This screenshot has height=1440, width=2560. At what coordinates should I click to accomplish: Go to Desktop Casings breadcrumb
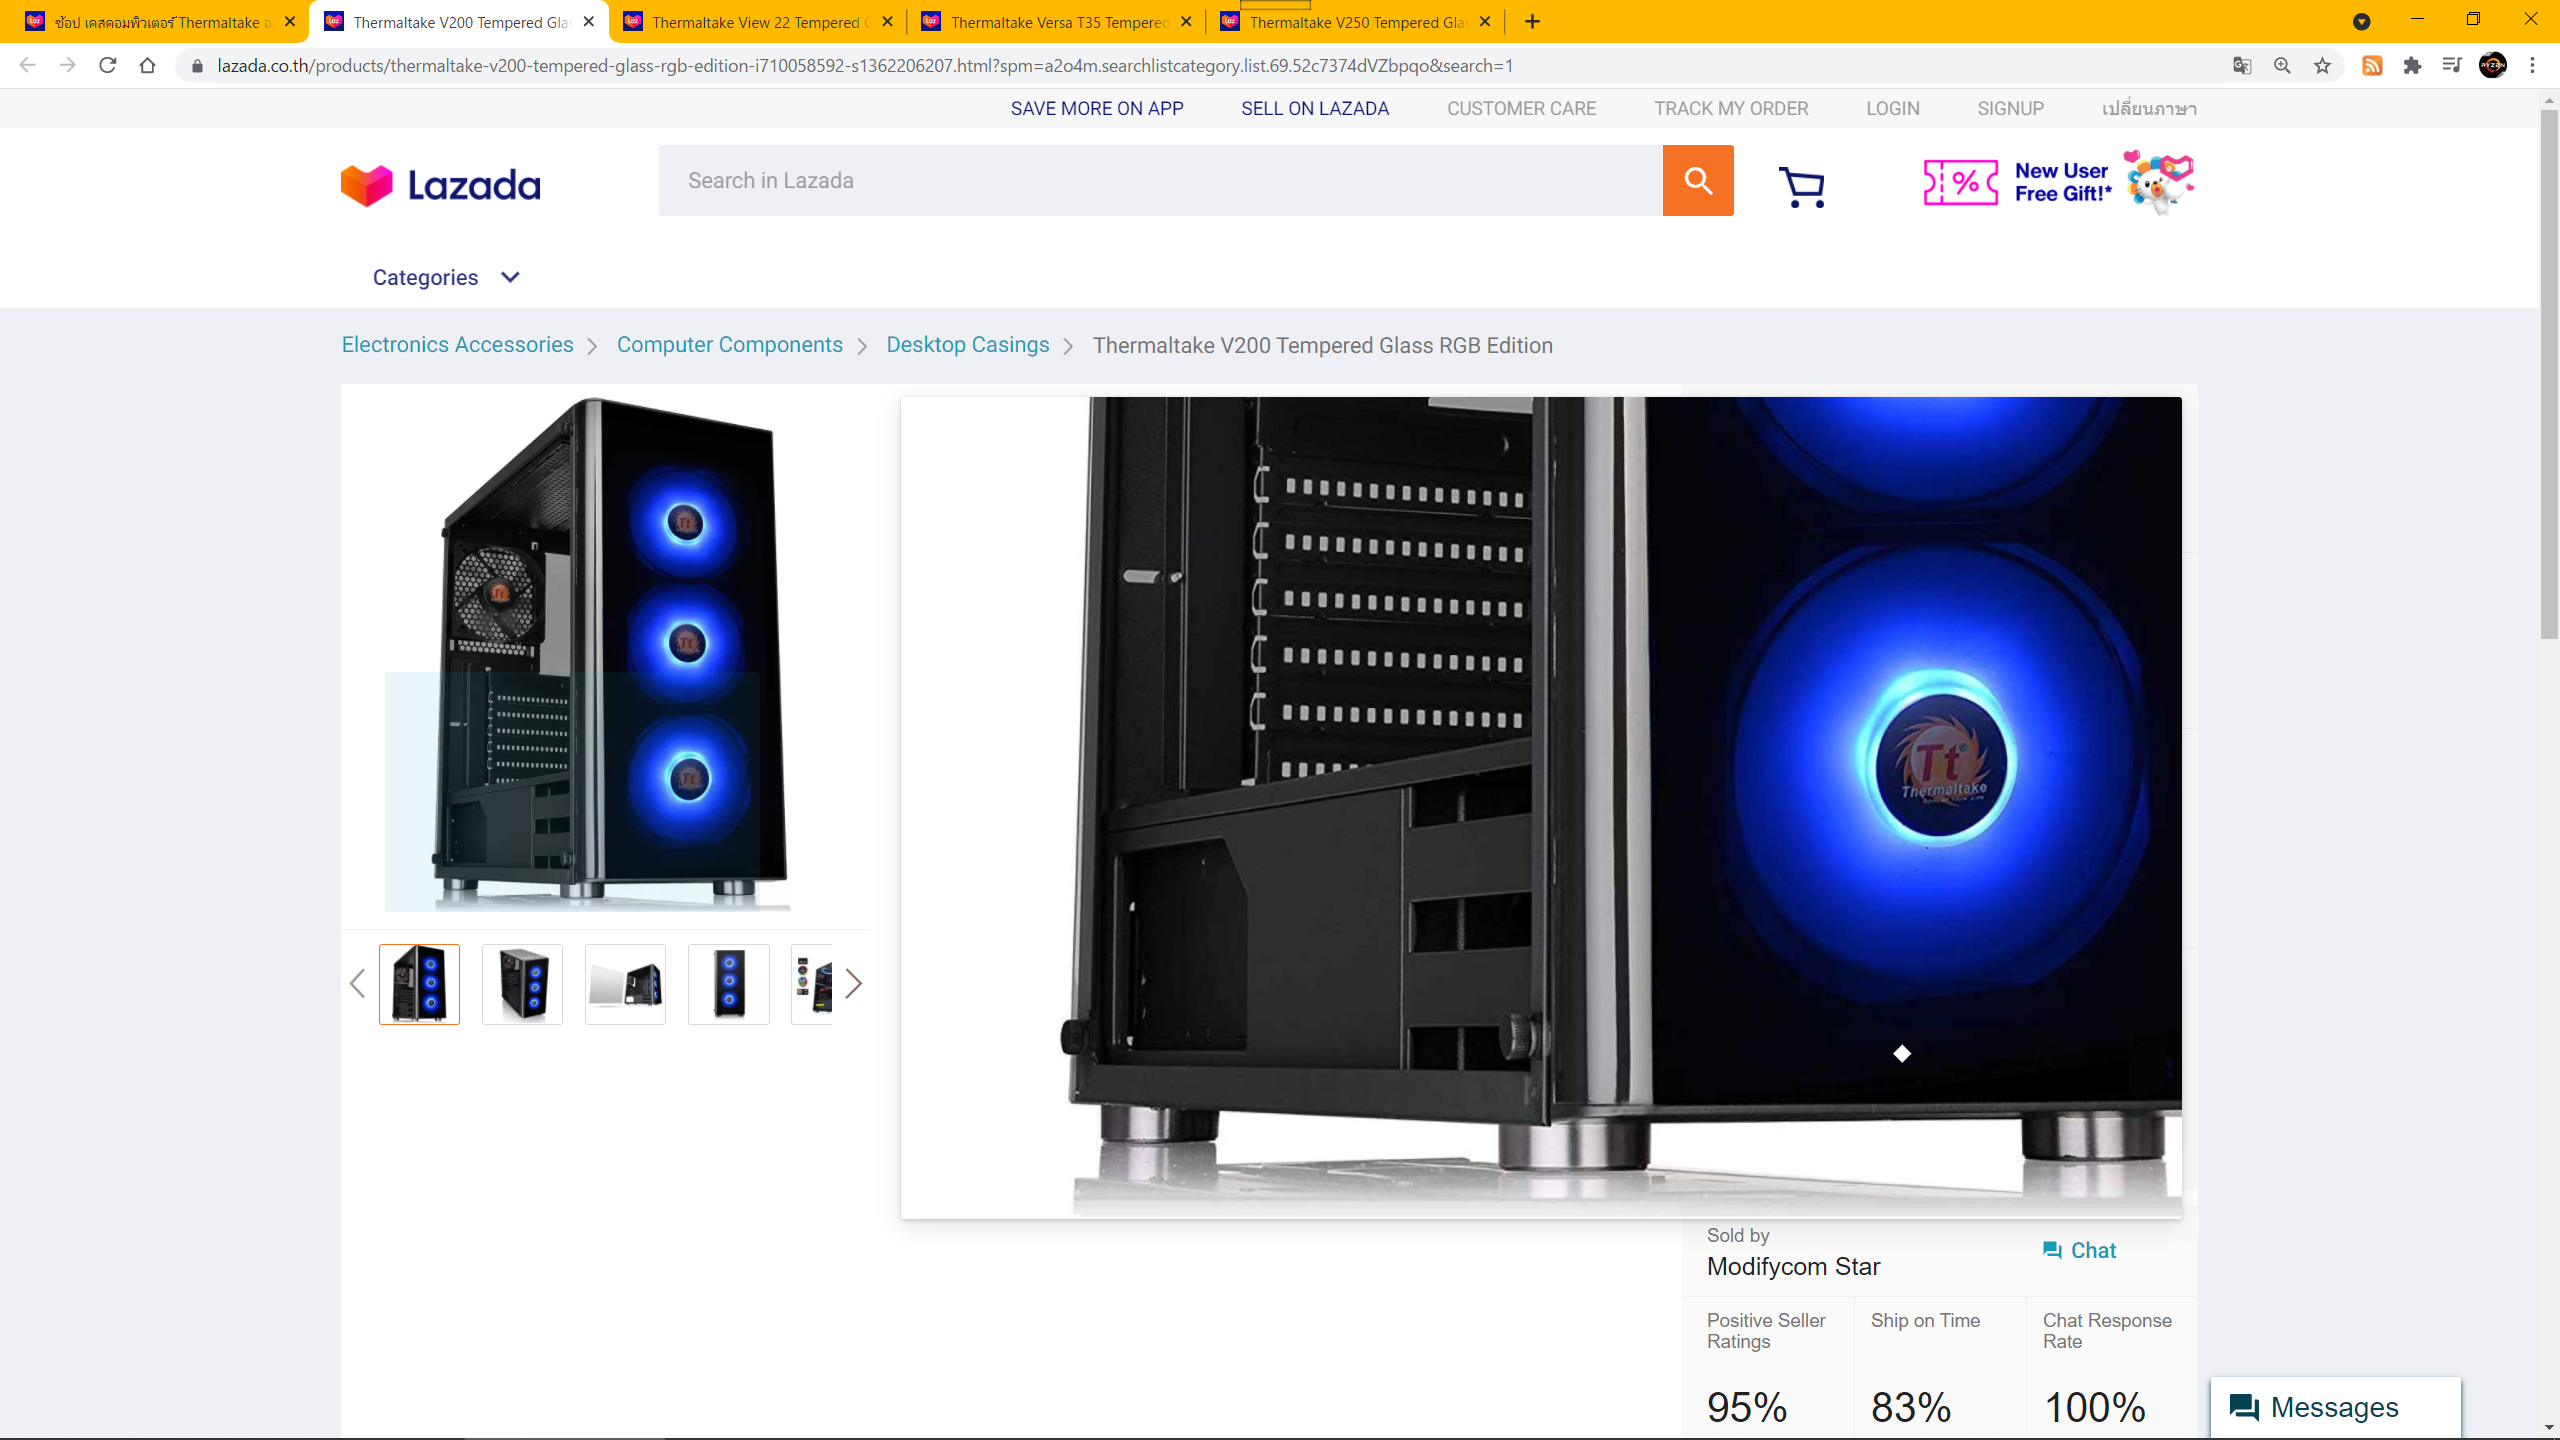pos(968,345)
